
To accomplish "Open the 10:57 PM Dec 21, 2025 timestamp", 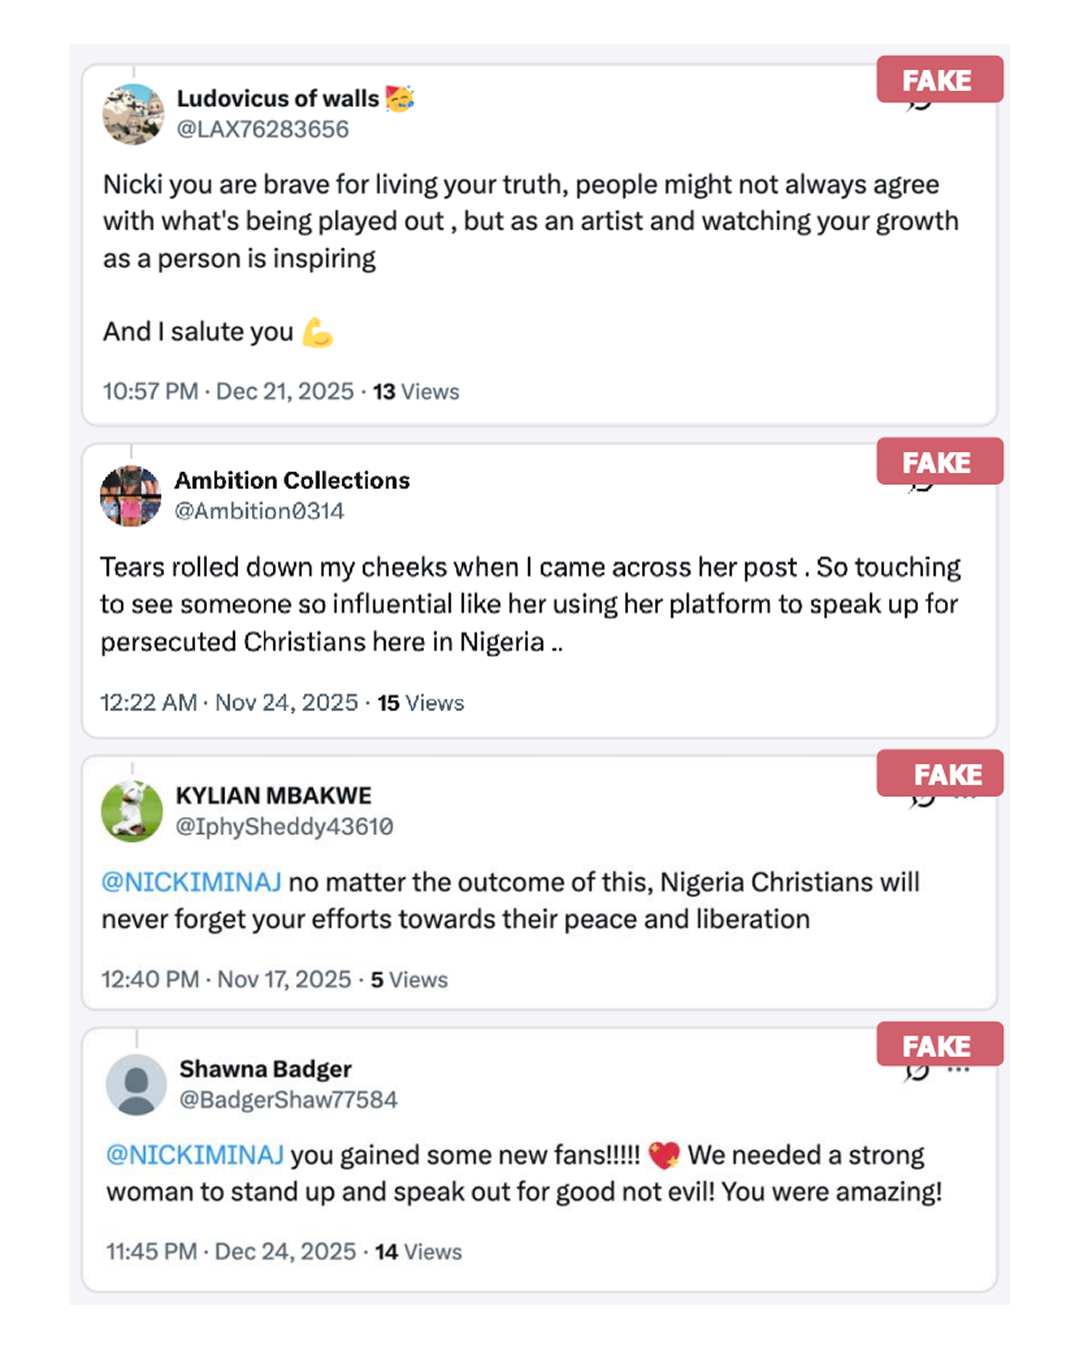I will 228,391.
